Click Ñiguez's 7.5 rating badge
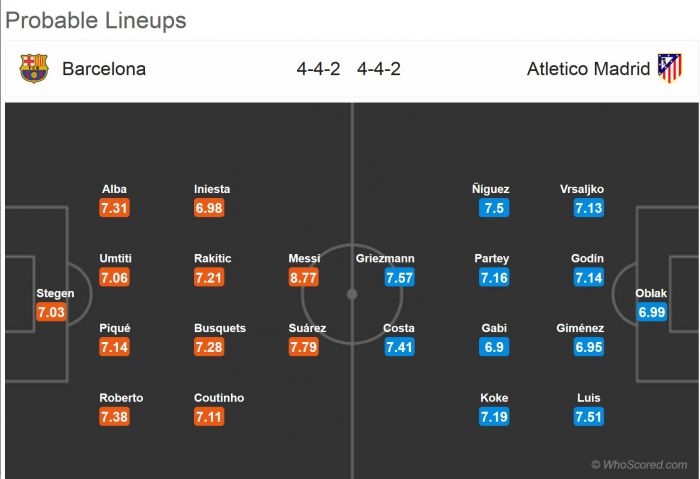This screenshot has width=700, height=479. [x=493, y=208]
